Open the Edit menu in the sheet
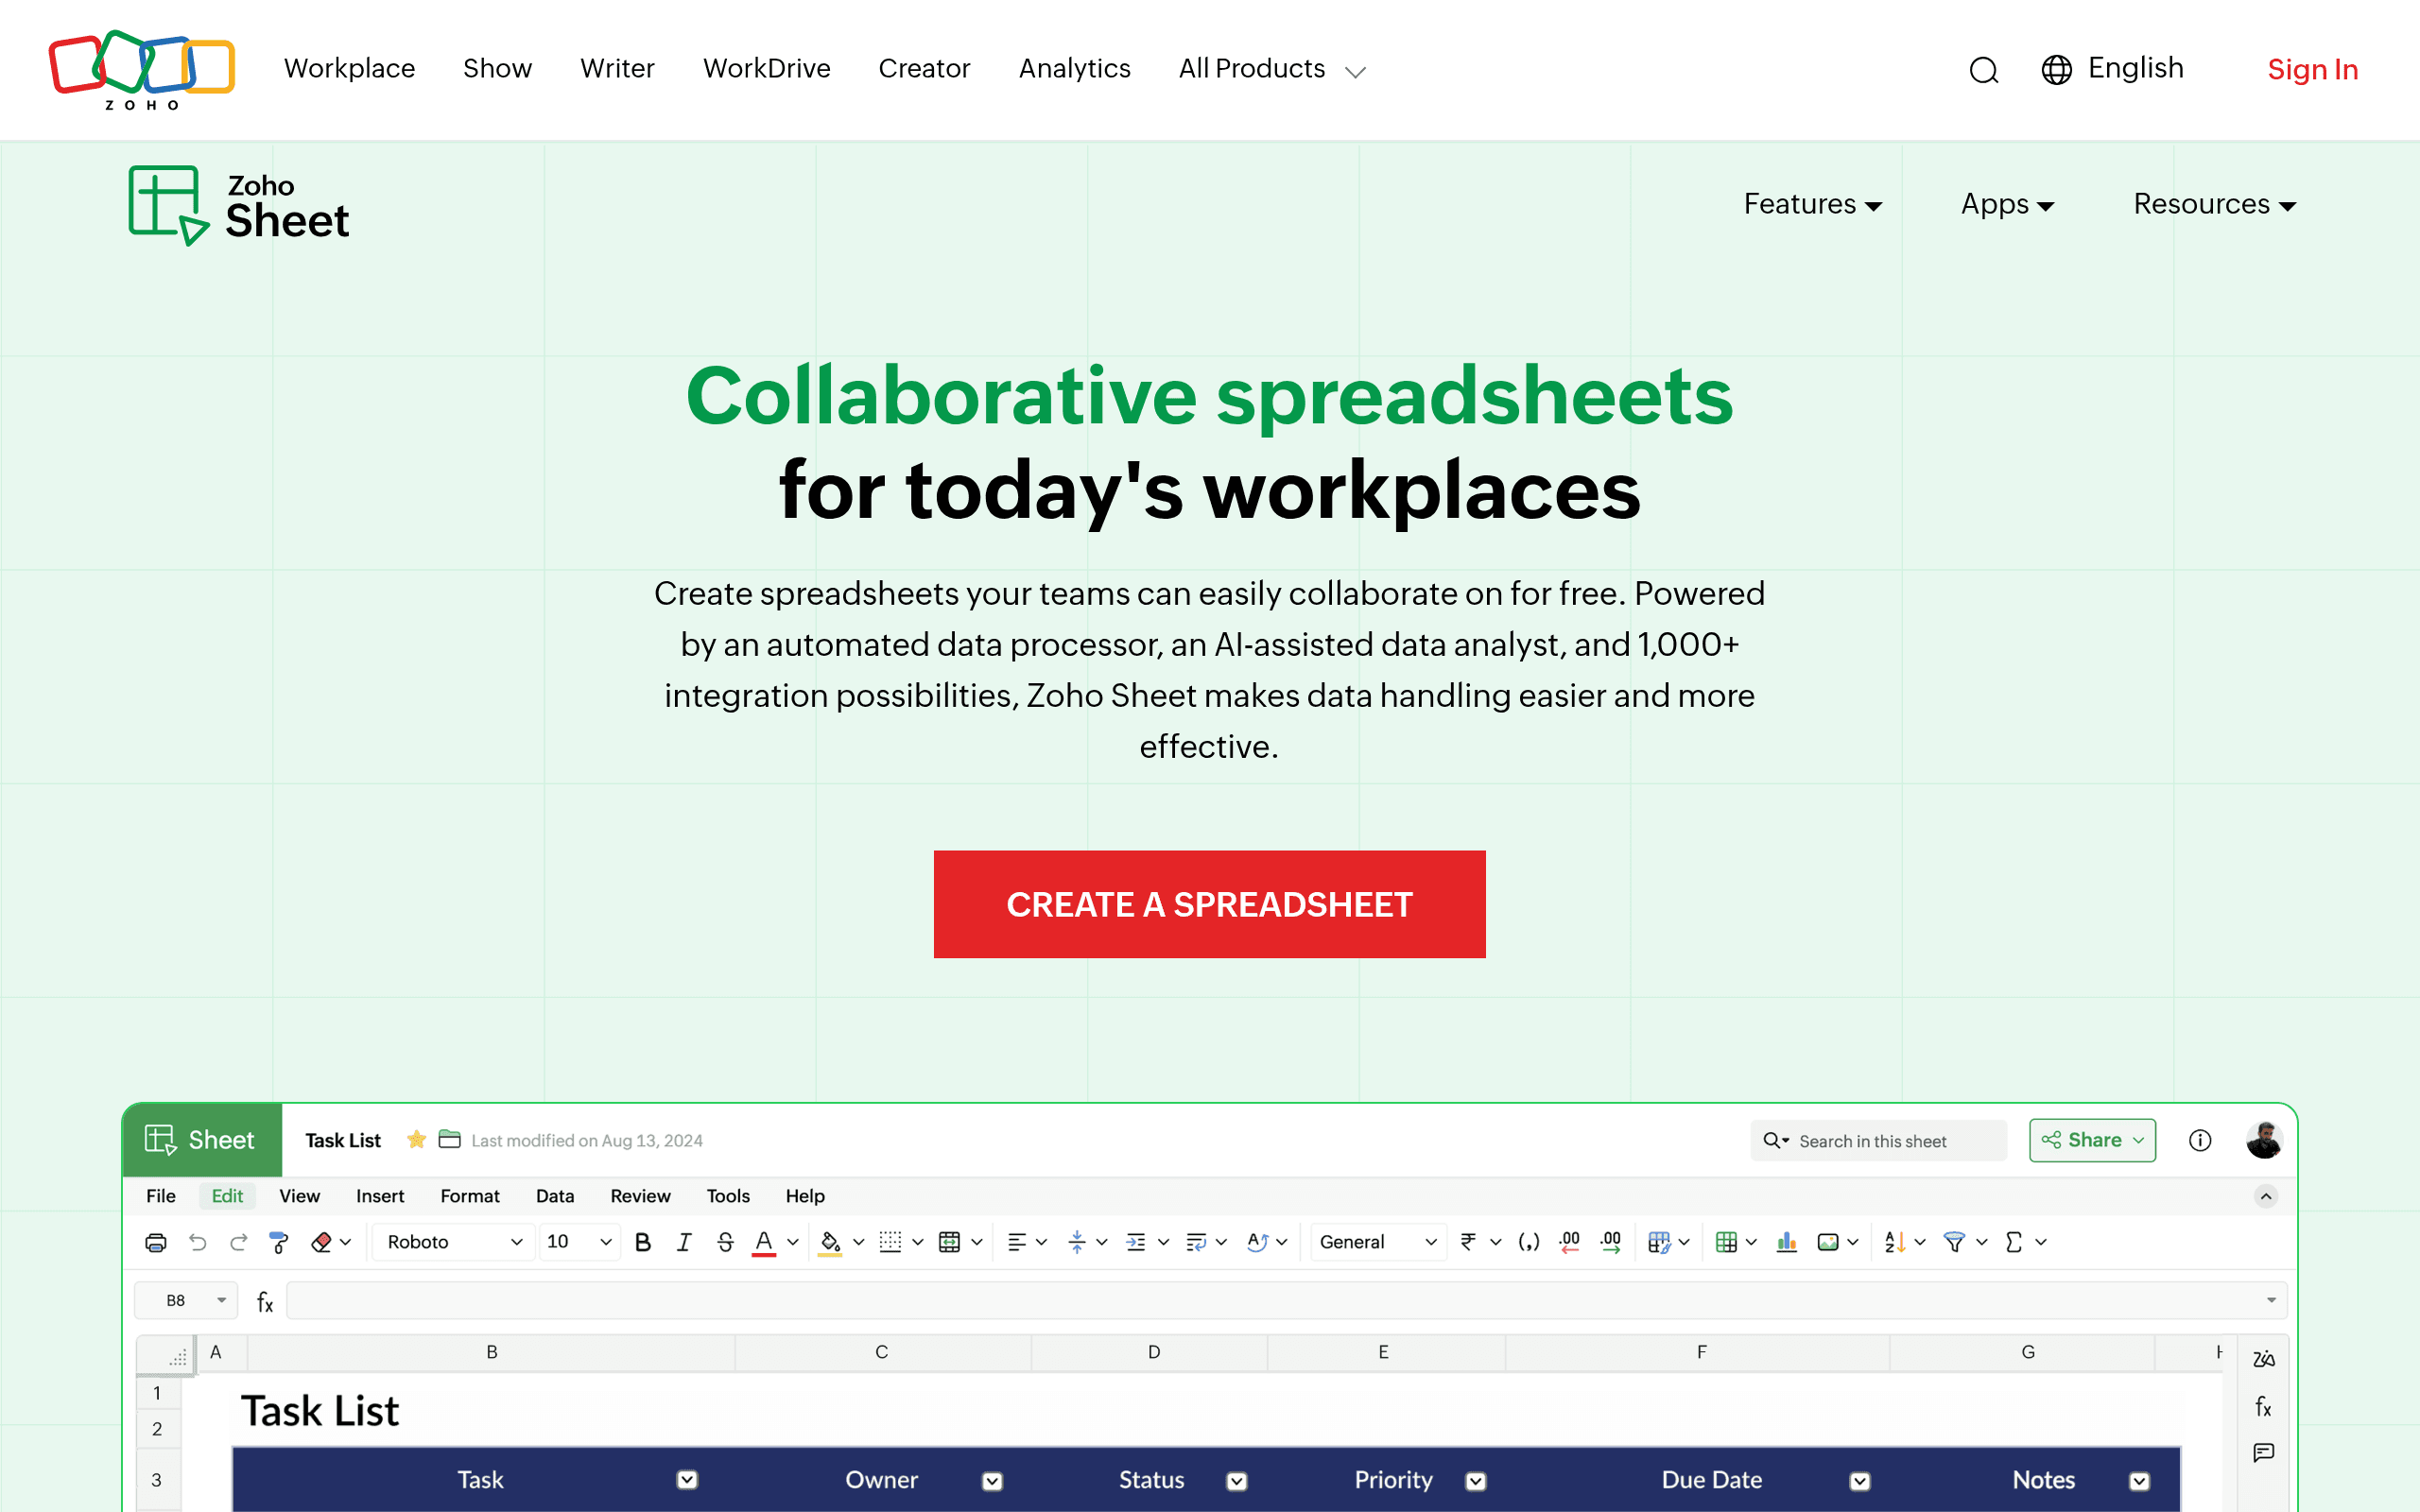The image size is (2420, 1512). point(227,1196)
